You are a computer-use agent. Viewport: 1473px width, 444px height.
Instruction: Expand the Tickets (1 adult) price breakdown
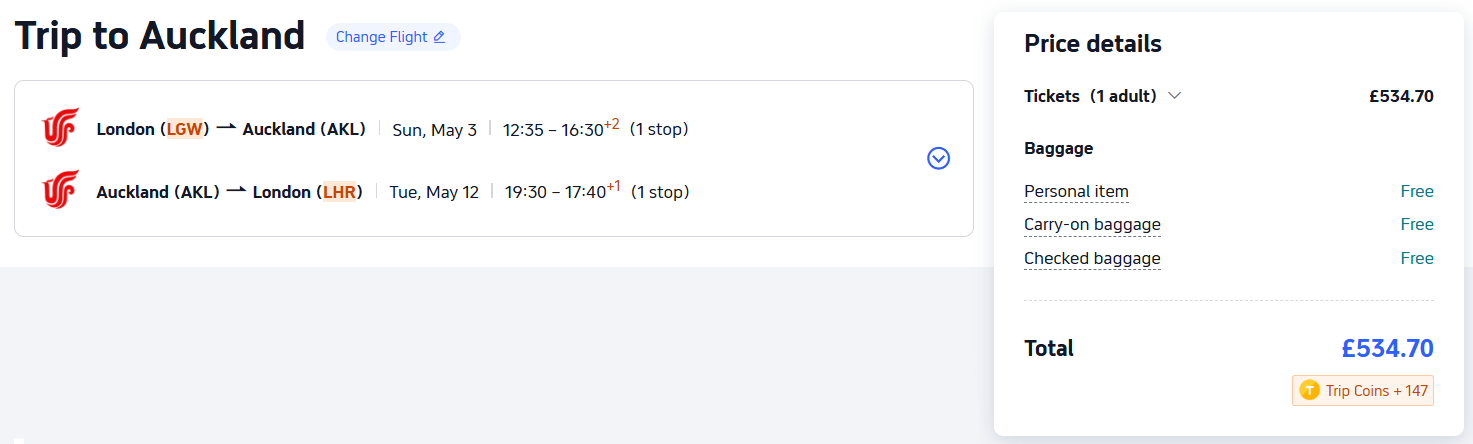click(1174, 96)
